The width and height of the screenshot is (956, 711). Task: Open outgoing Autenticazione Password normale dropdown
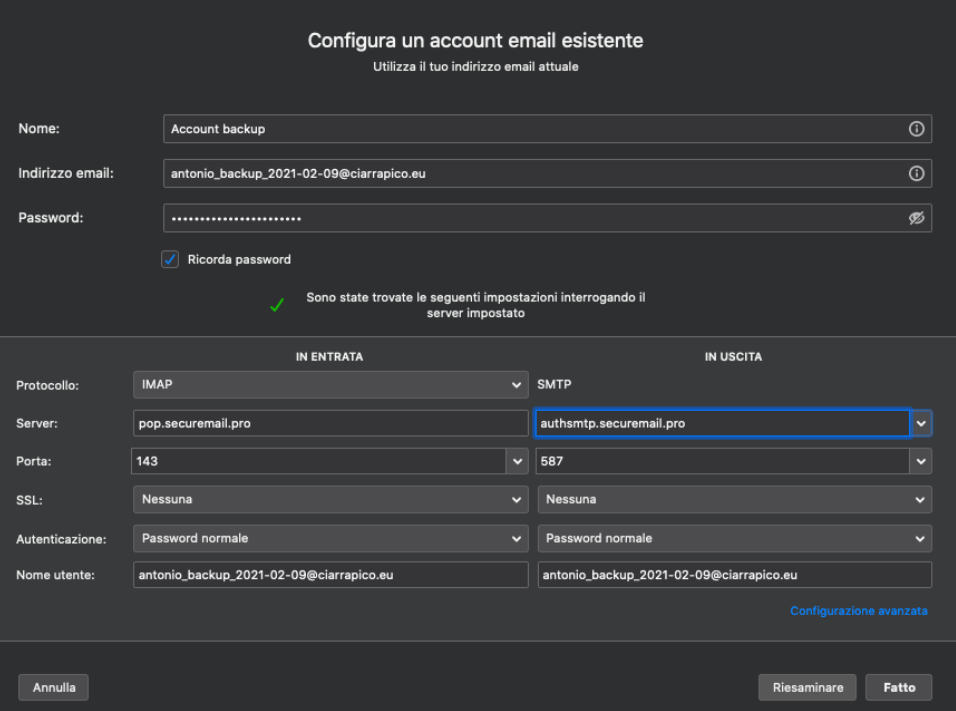coord(734,538)
